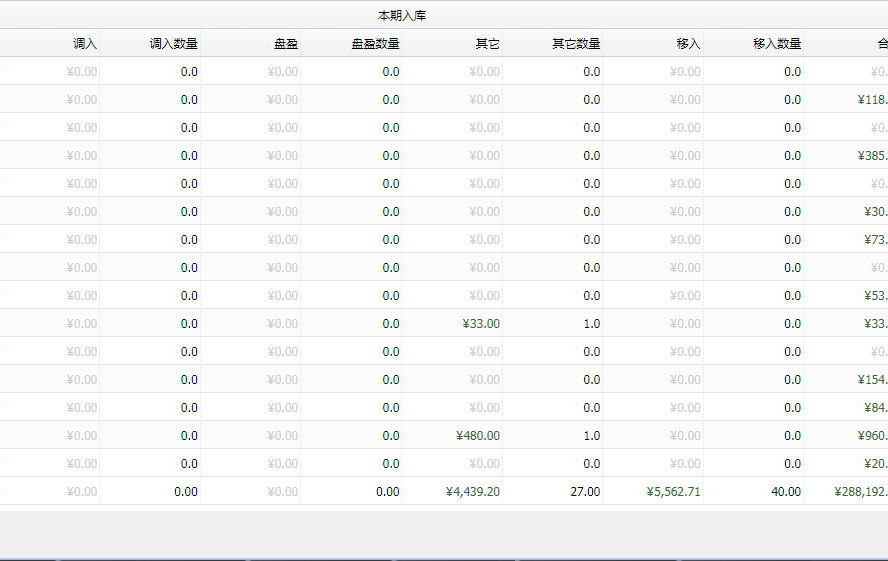Select the ¥5,562.71 total in 移入 column

[x=674, y=492]
